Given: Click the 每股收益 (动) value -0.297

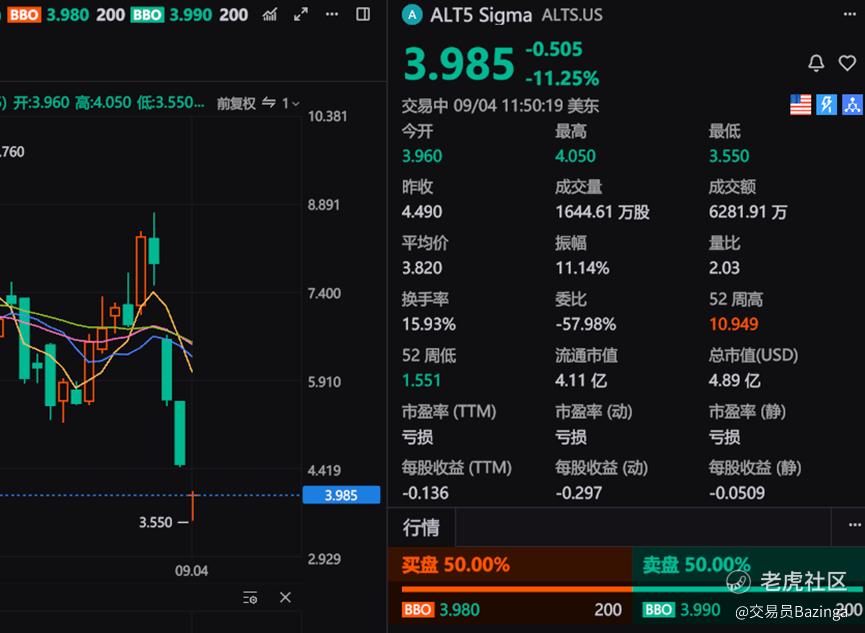Looking at the screenshot, I should tap(578, 493).
